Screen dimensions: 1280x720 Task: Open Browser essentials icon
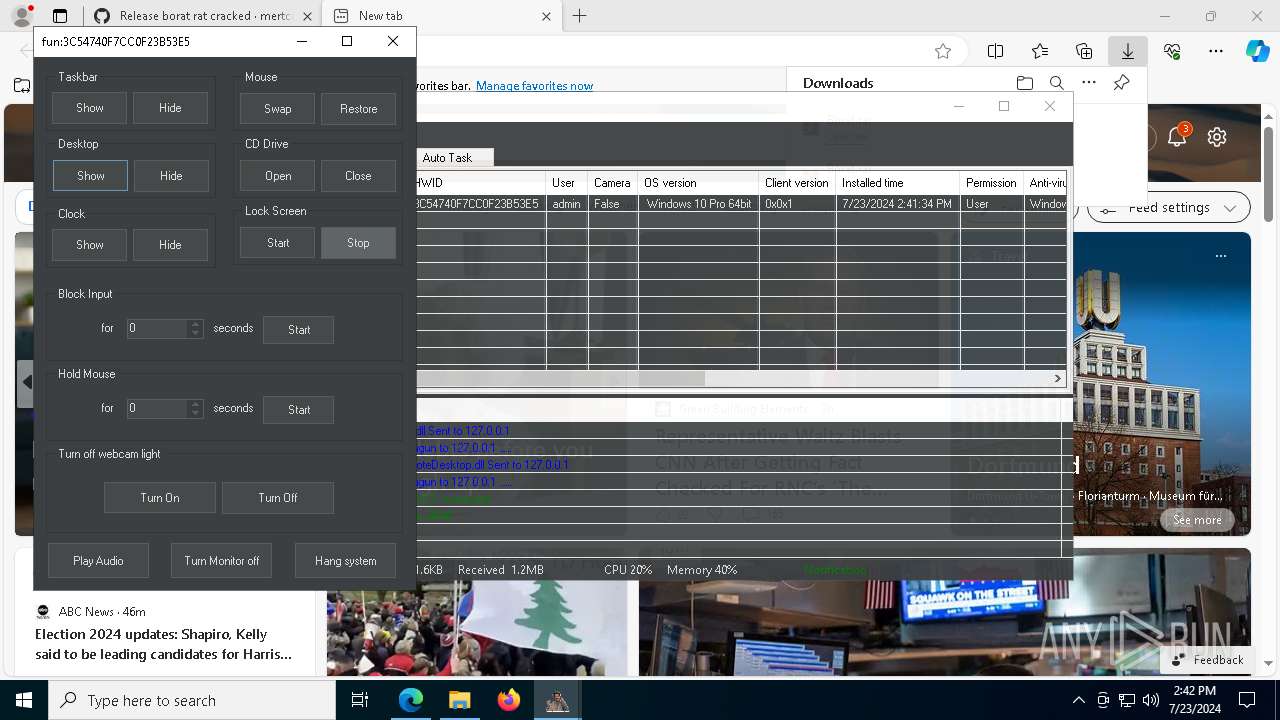click(1172, 51)
